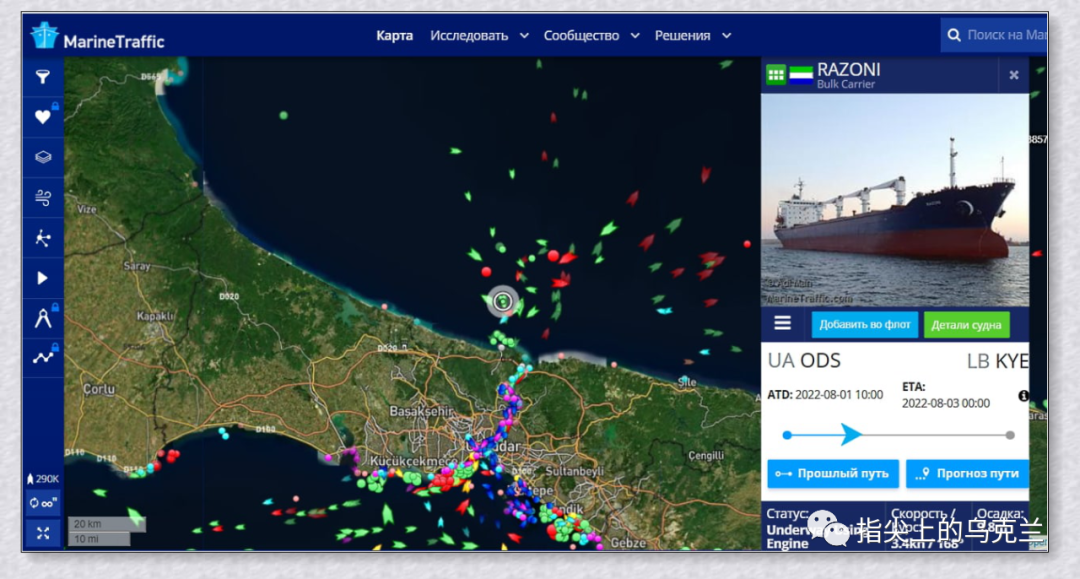Image resolution: width=1080 pixels, height=579 pixels.
Task: Open the density maps network icon
Action: 43,238
